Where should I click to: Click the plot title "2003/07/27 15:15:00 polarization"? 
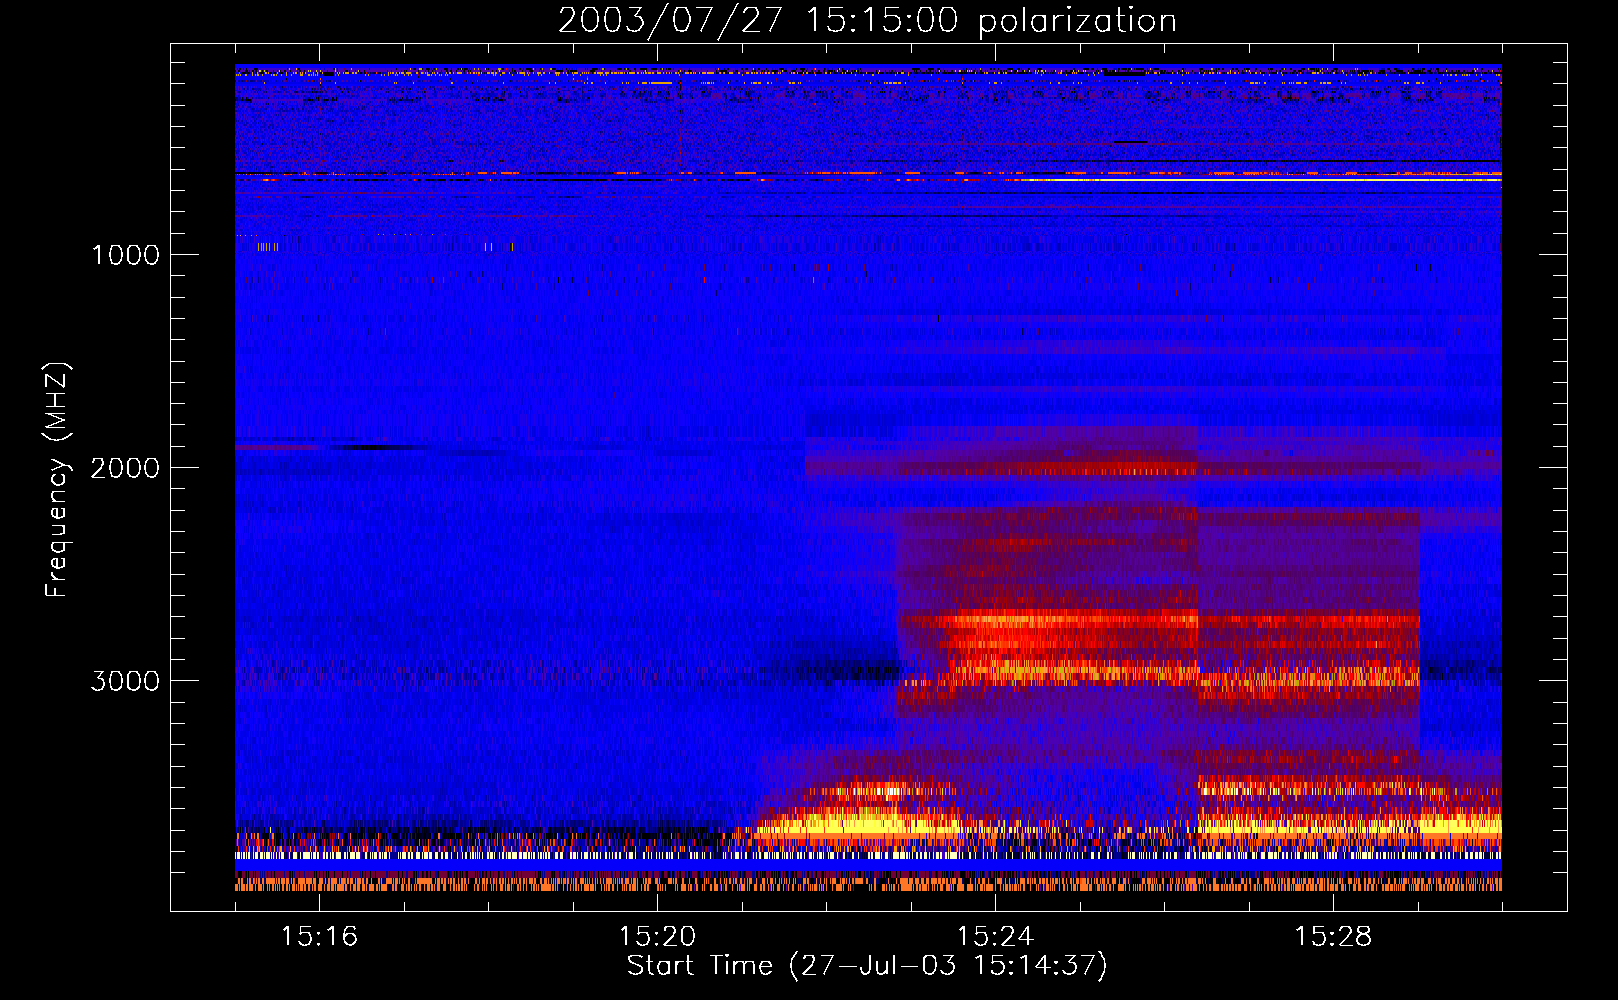click(x=867, y=21)
